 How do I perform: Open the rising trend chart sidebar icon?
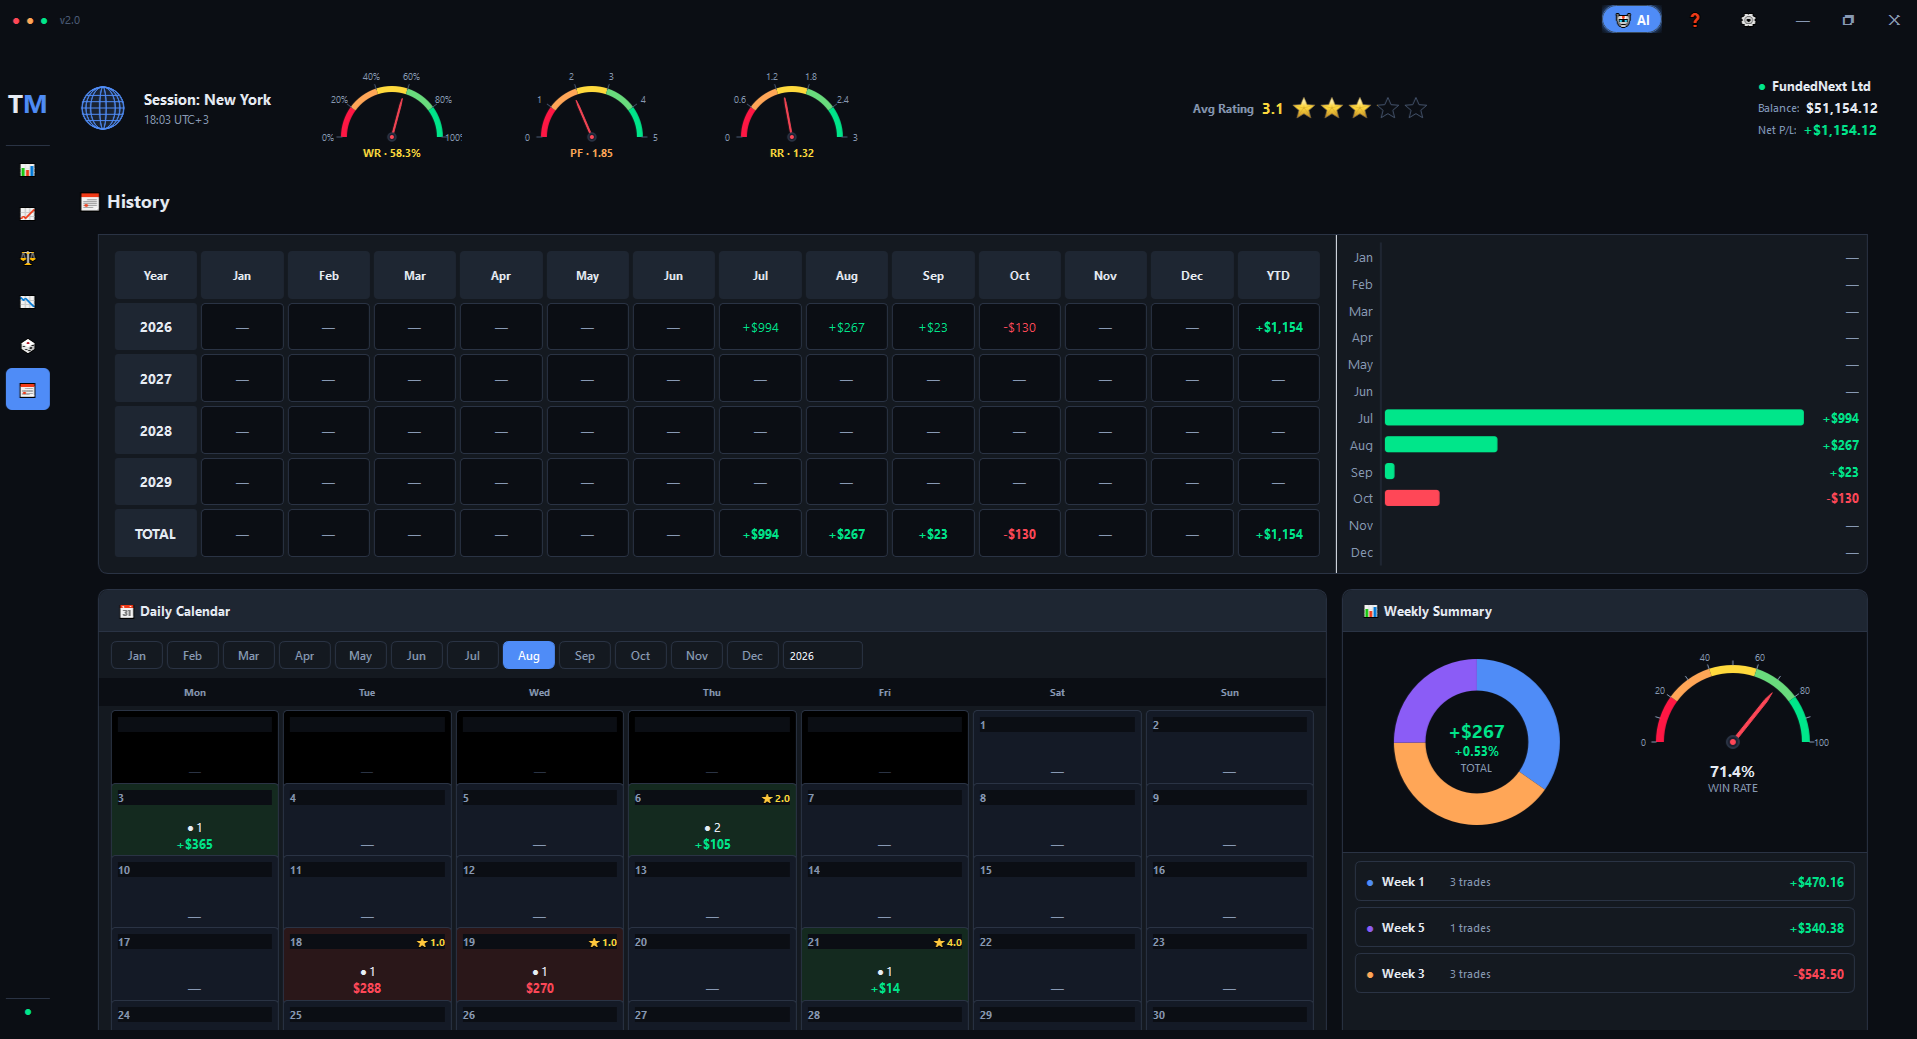[28, 214]
